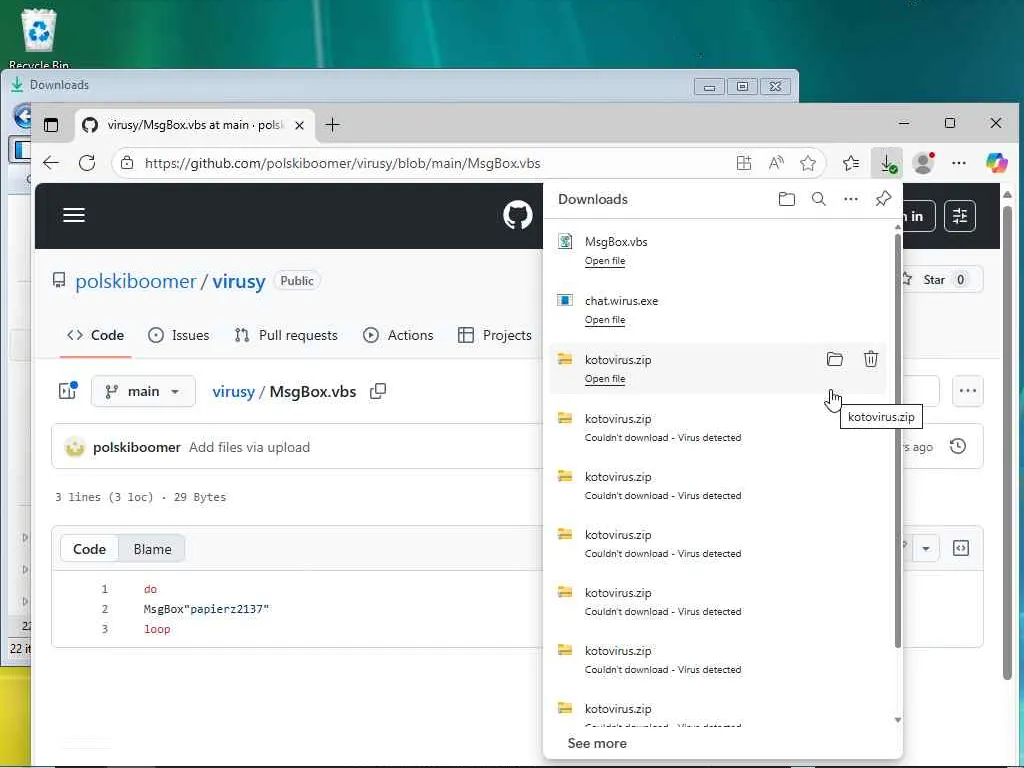Open GitHub hamburger navigation menu
This screenshot has height=768, width=1024.
[x=74, y=216]
